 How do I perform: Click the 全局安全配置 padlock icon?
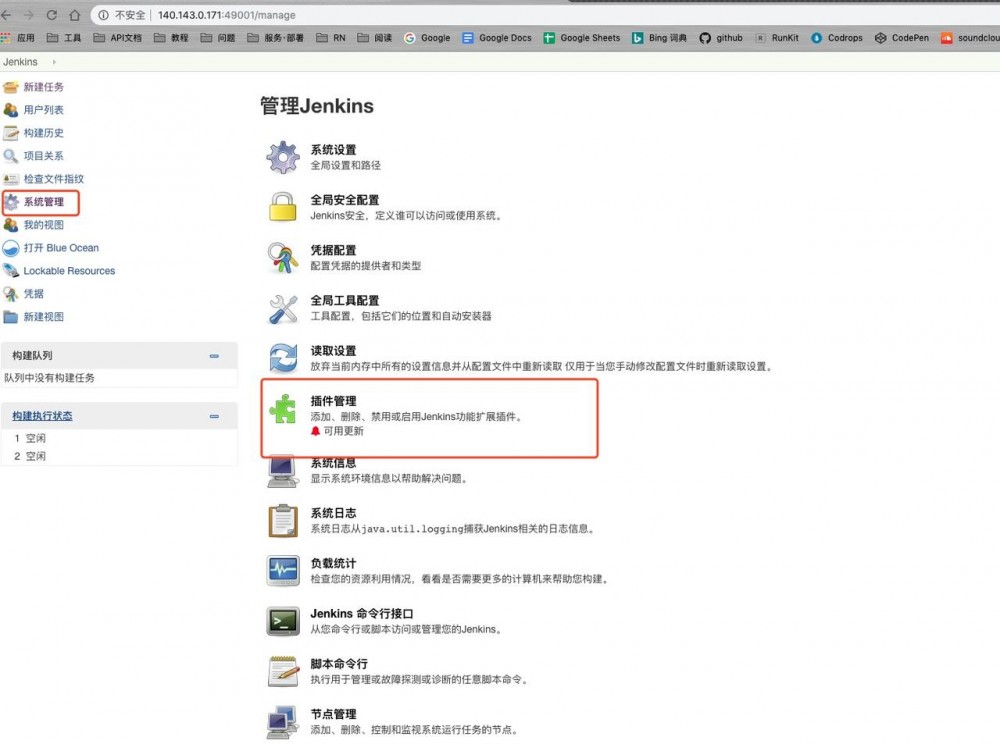pos(283,207)
